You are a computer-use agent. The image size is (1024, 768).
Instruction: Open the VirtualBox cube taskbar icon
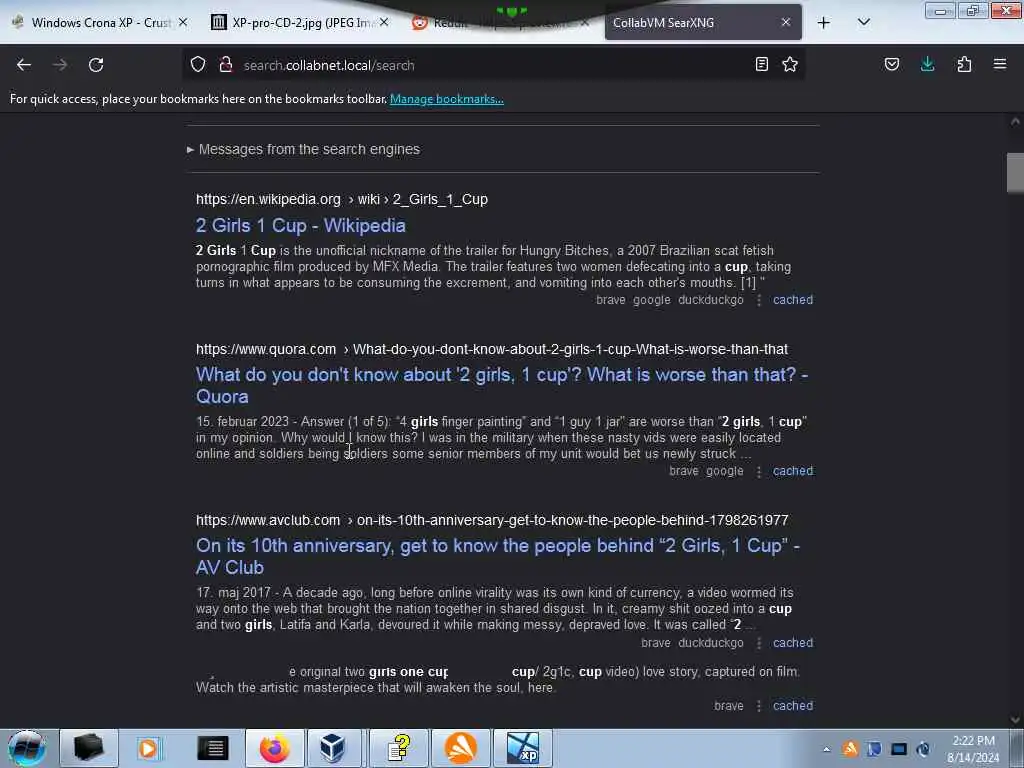point(332,748)
